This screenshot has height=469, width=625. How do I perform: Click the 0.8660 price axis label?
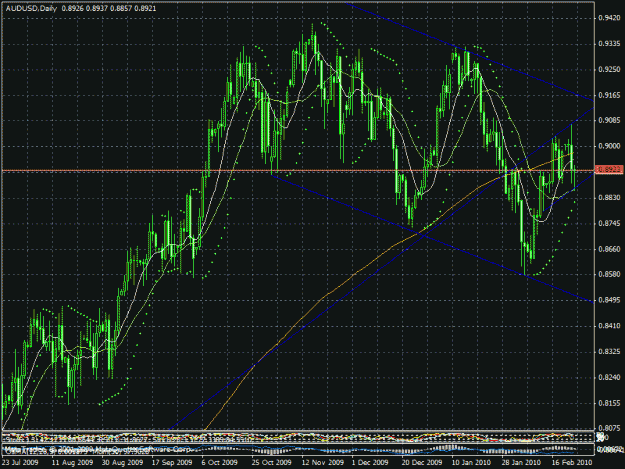pyautogui.click(x=609, y=249)
